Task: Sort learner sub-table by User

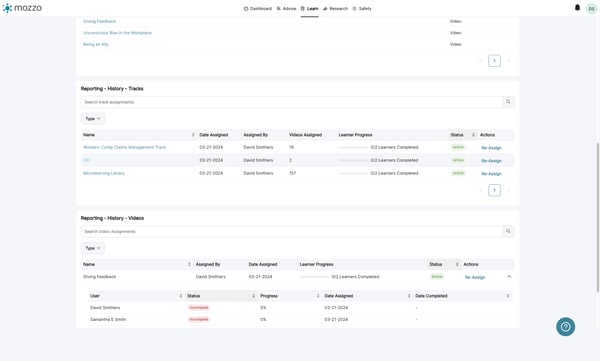Action: 181,296
